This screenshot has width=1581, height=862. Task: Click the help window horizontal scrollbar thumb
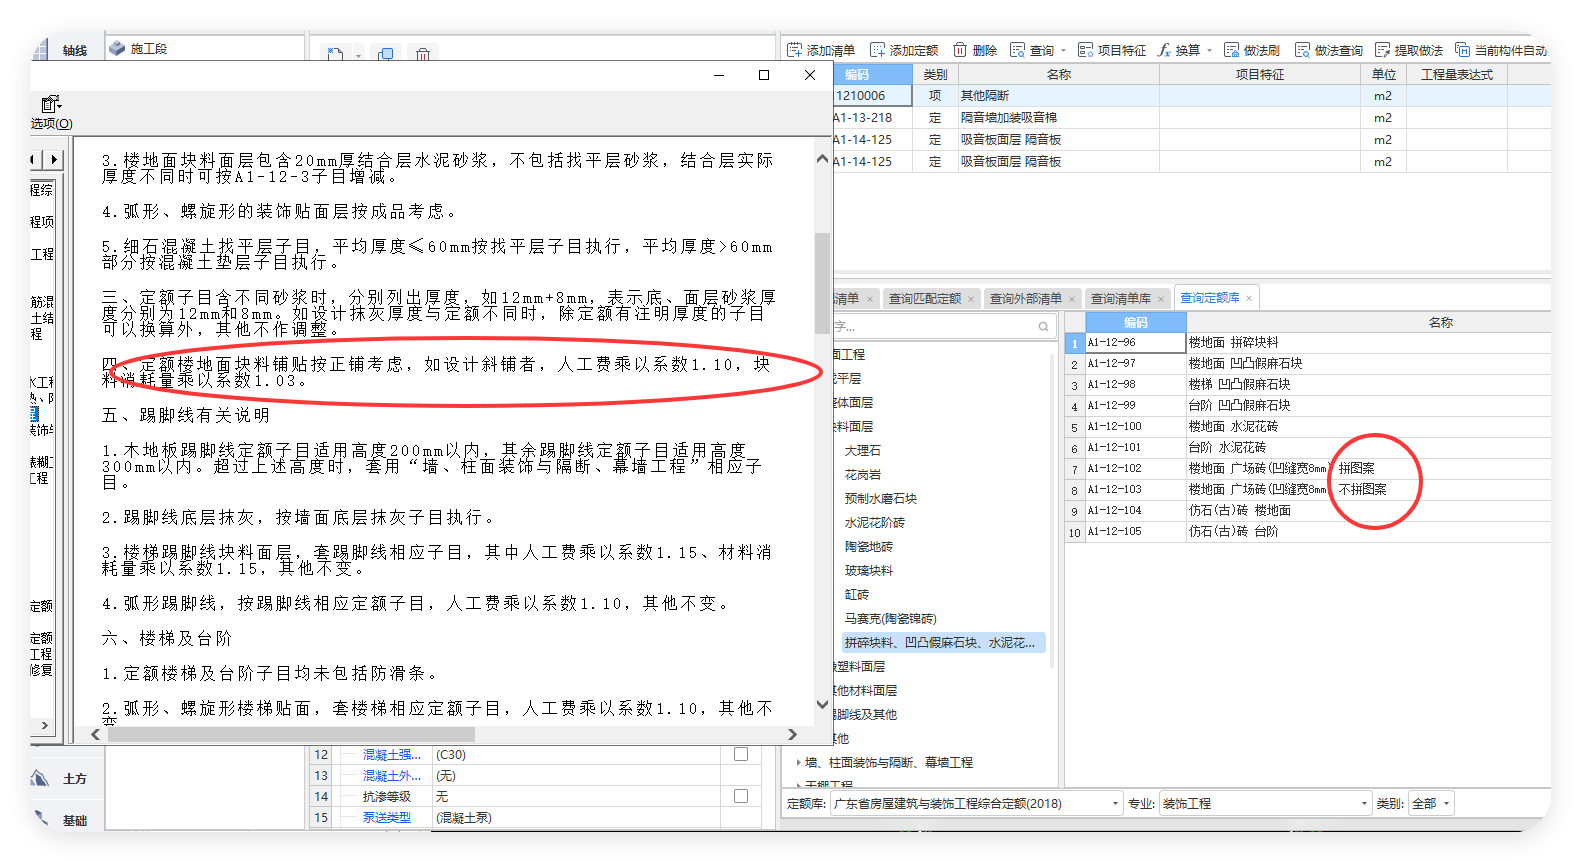pyautogui.click(x=292, y=734)
